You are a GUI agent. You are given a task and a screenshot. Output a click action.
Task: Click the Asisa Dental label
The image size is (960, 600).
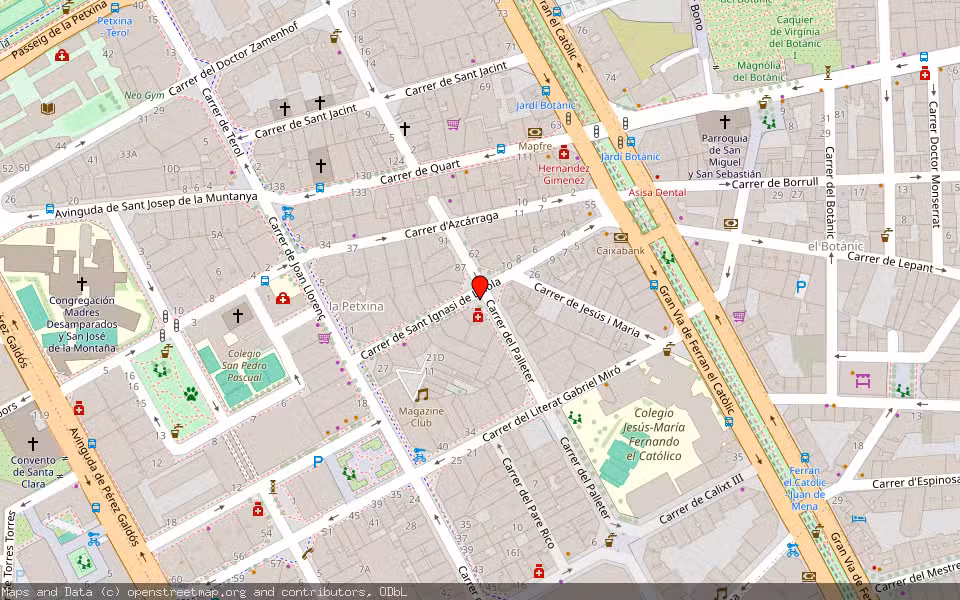(x=657, y=192)
